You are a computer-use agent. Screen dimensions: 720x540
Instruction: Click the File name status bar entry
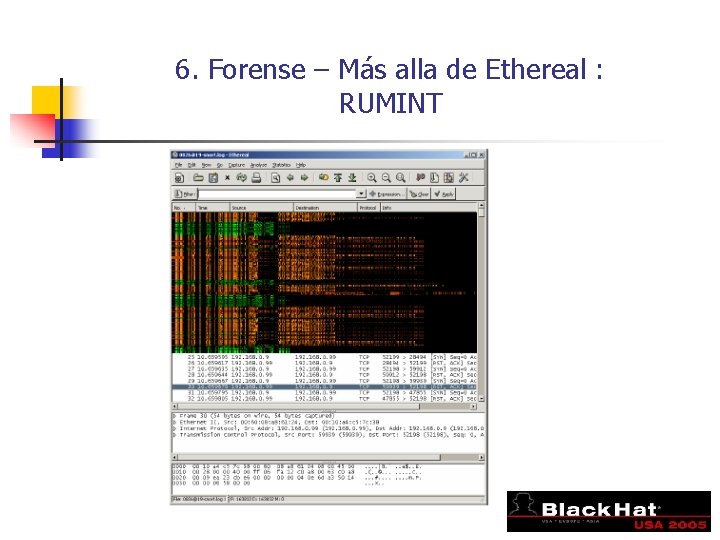pyautogui.click(x=199, y=499)
